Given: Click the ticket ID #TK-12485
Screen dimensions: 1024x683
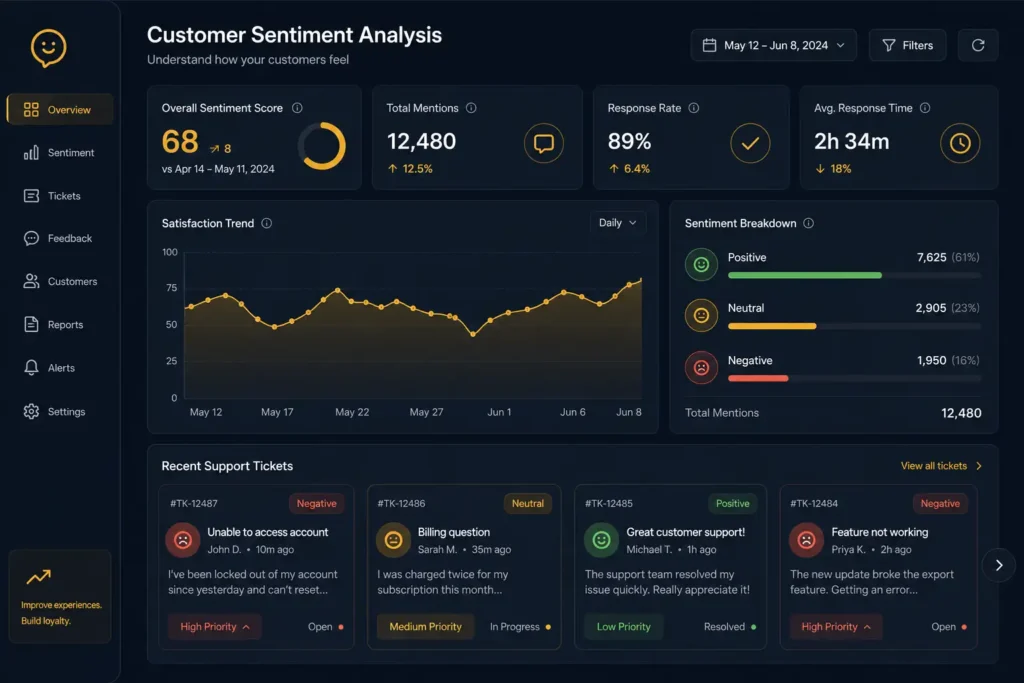Looking at the screenshot, I should click(x=609, y=503).
